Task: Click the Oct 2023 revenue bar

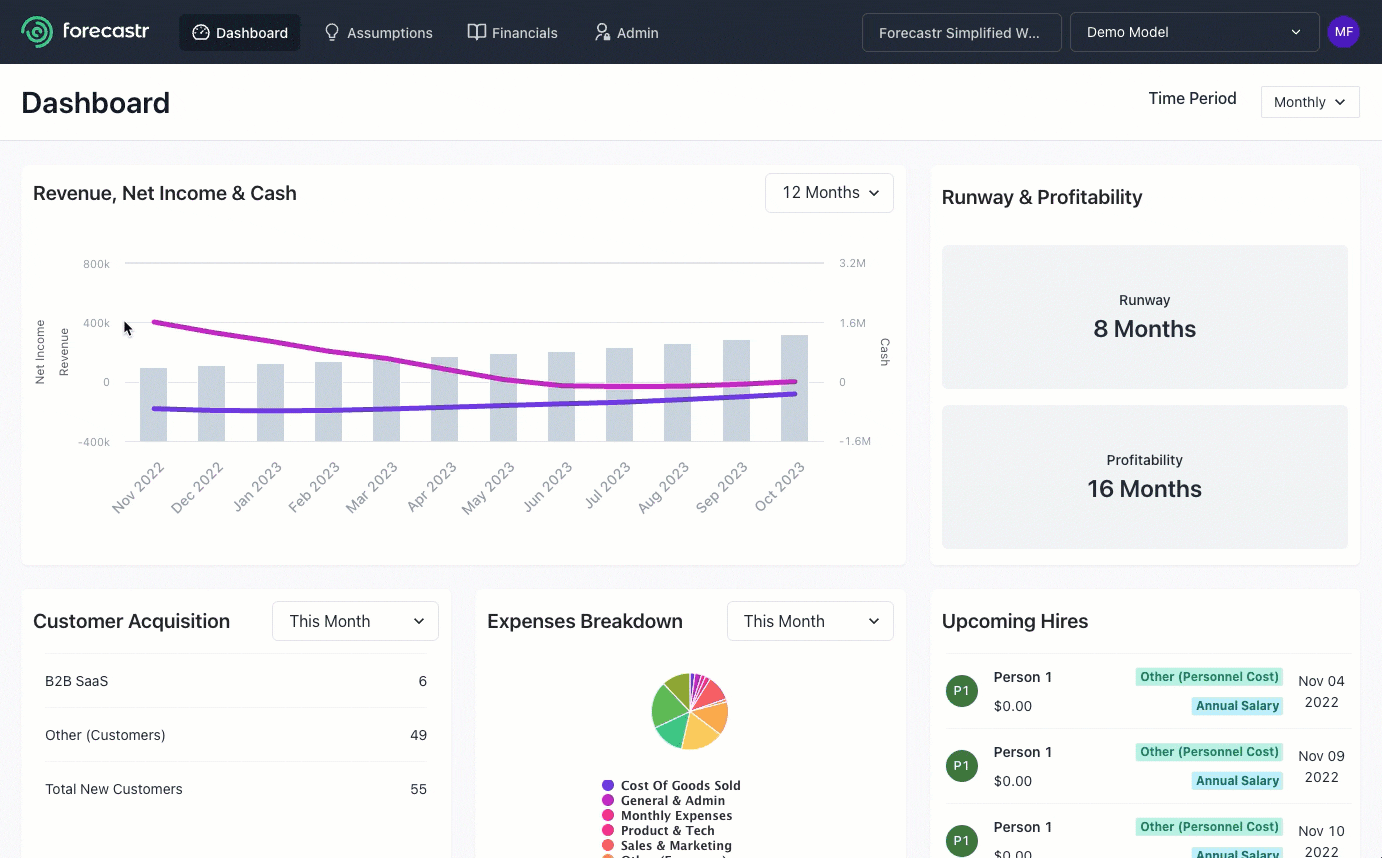Action: coord(794,388)
